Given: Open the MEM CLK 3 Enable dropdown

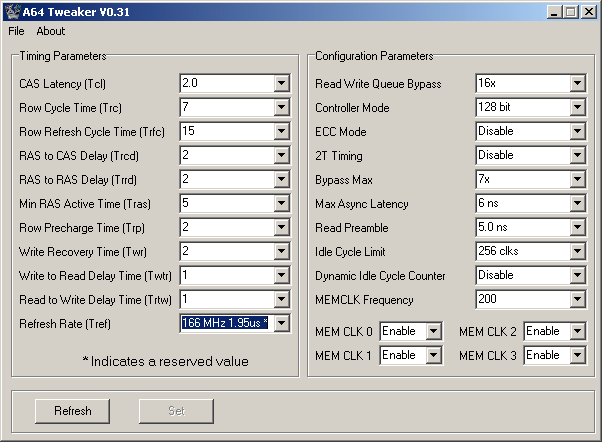Looking at the screenshot, I should [577, 355].
